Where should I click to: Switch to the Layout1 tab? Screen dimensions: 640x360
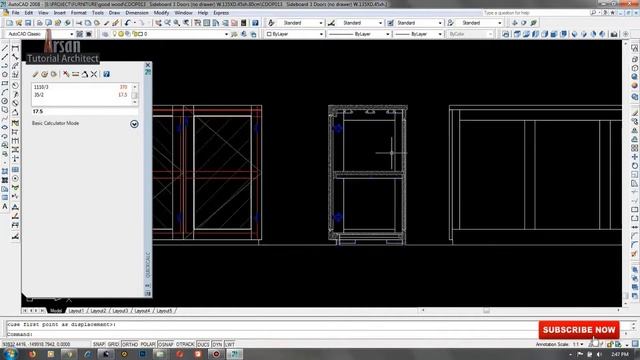coord(76,311)
